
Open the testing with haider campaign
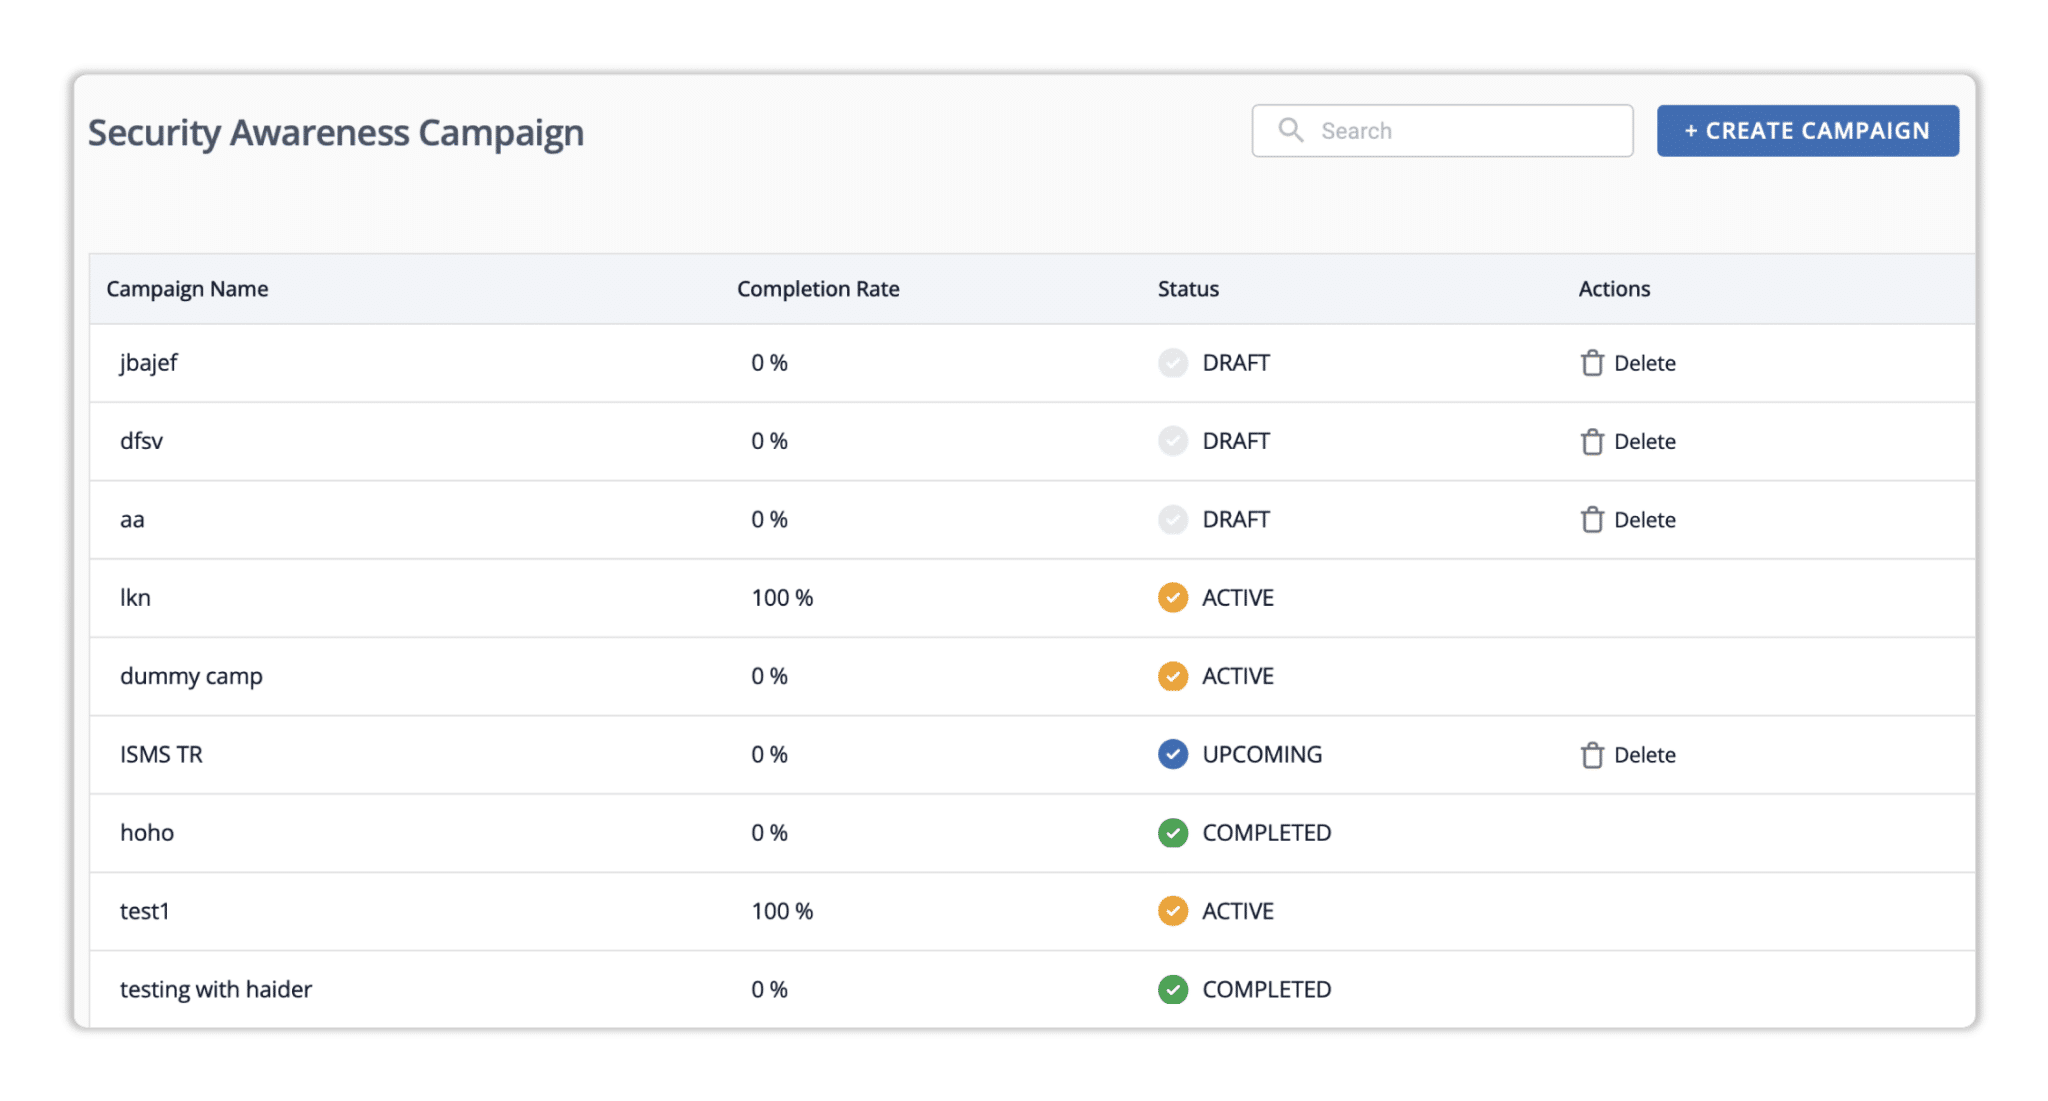(x=216, y=989)
